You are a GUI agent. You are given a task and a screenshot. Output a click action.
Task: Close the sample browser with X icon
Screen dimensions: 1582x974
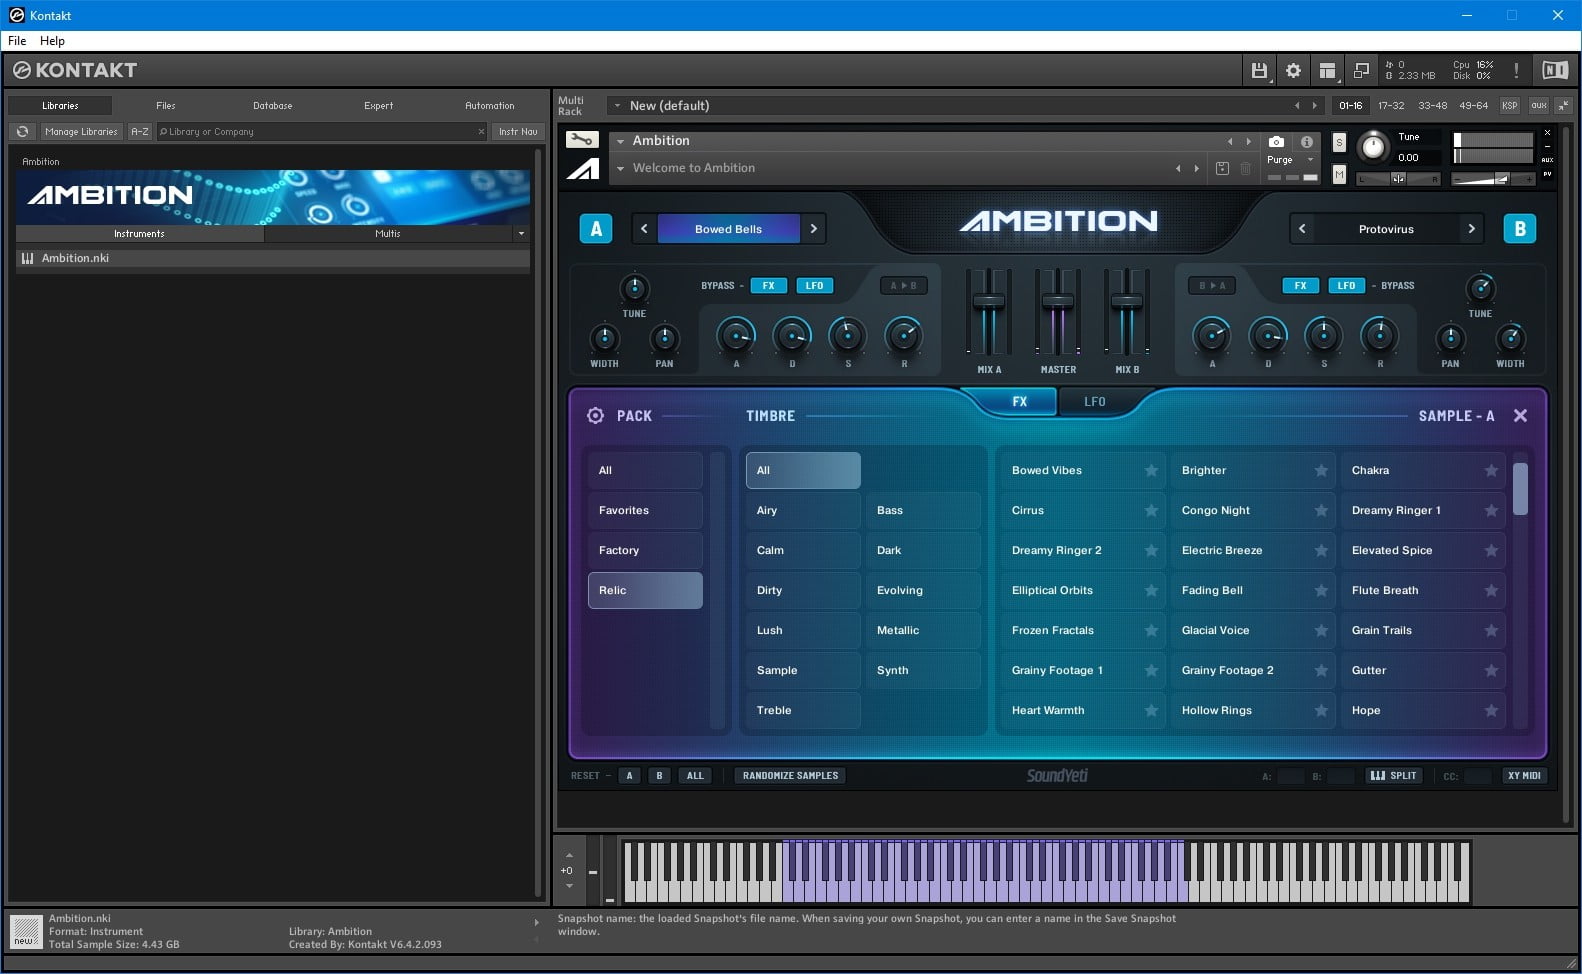pyautogui.click(x=1520, y=415)
